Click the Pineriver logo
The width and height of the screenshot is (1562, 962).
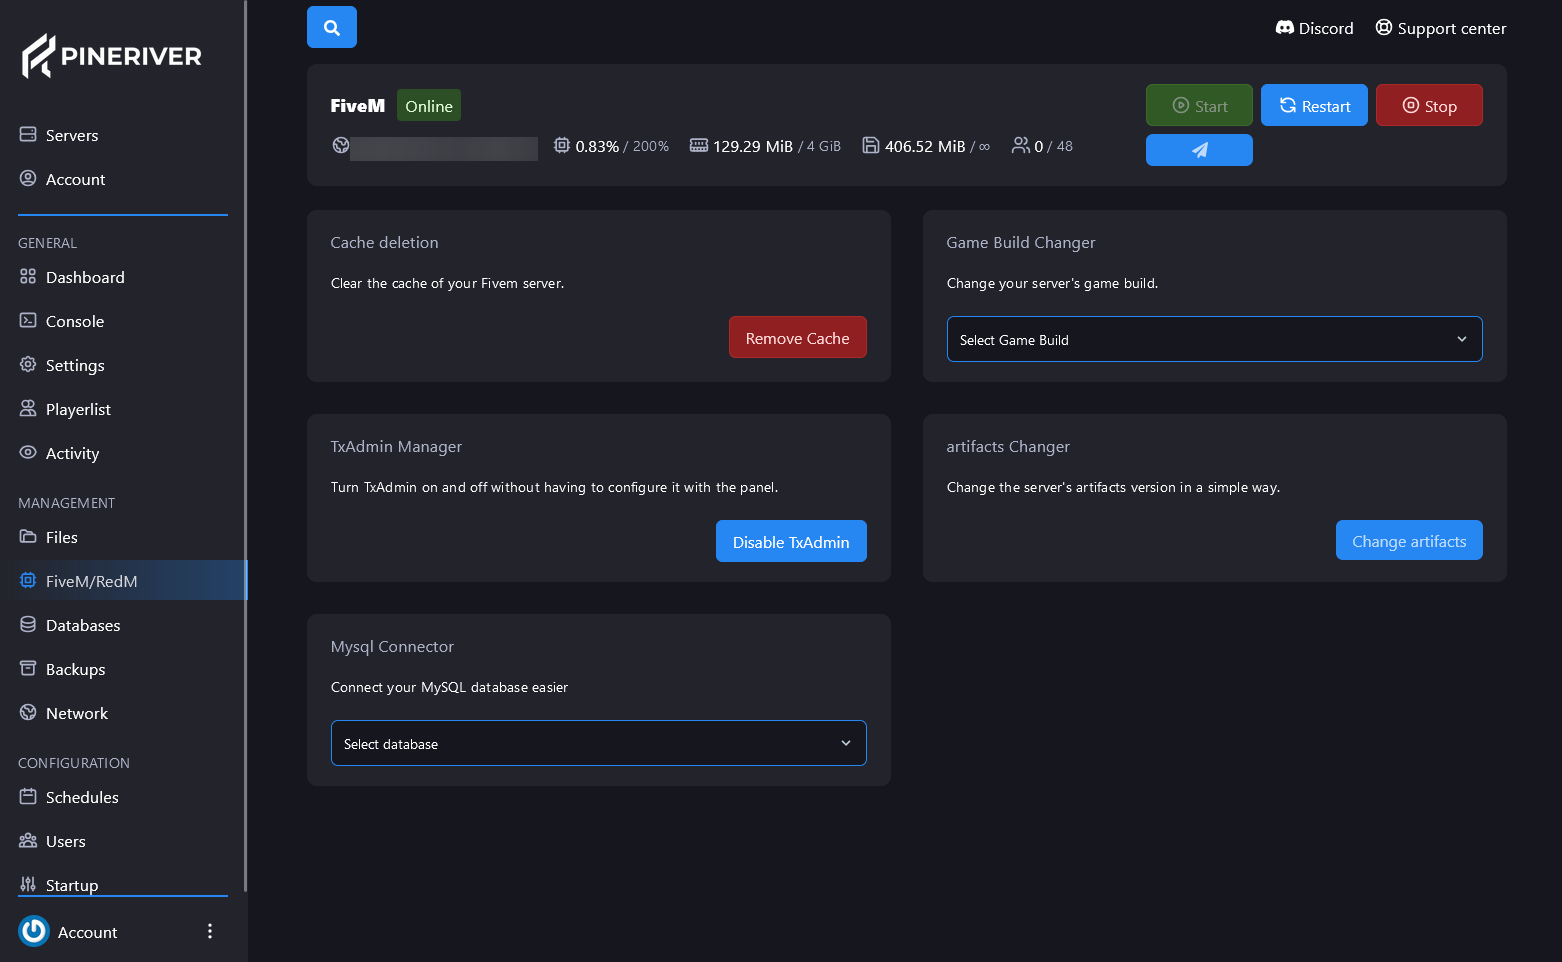112,56
